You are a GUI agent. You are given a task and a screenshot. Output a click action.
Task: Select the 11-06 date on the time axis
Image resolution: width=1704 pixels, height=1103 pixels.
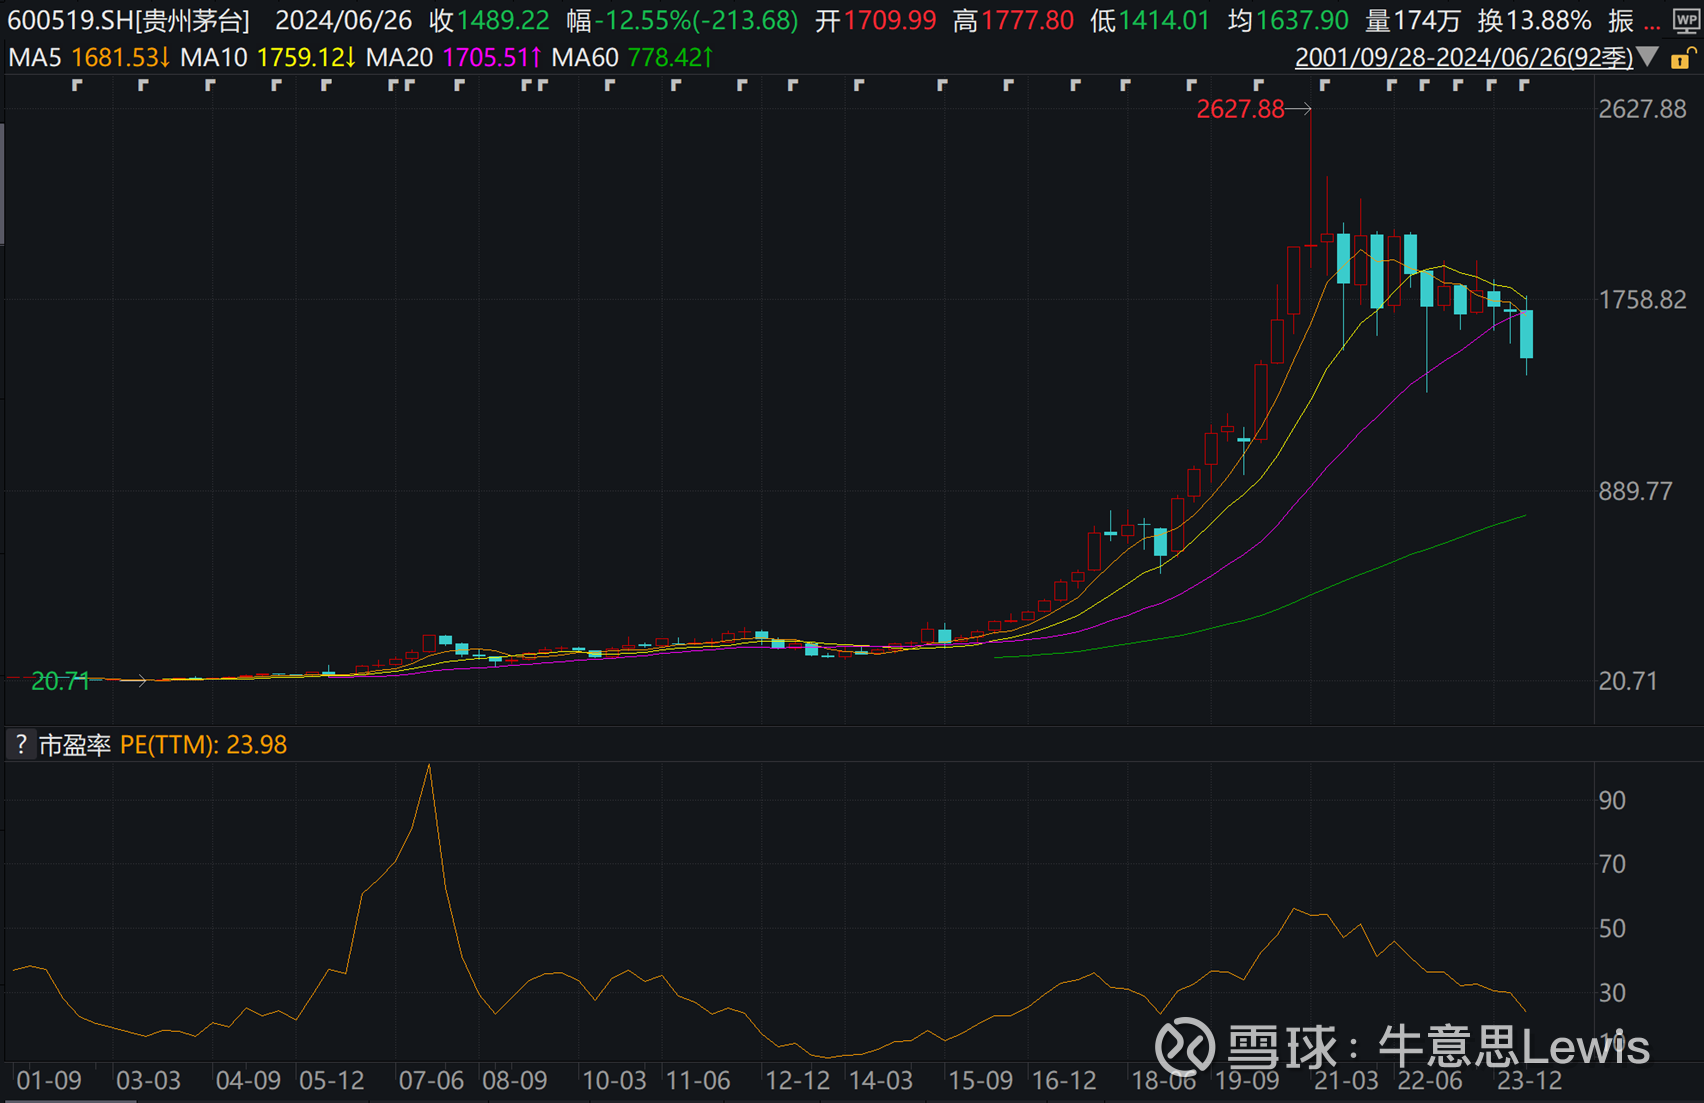[698, 1081]
